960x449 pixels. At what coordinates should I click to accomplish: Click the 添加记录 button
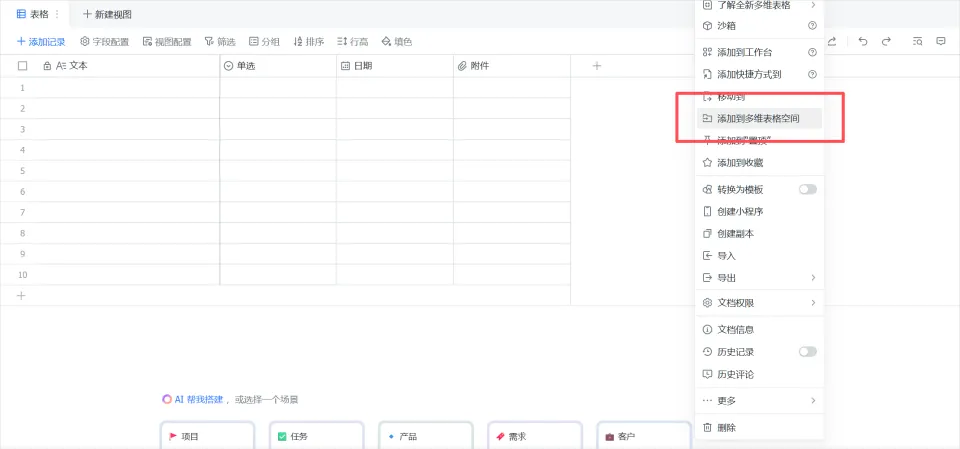(41, 42)
